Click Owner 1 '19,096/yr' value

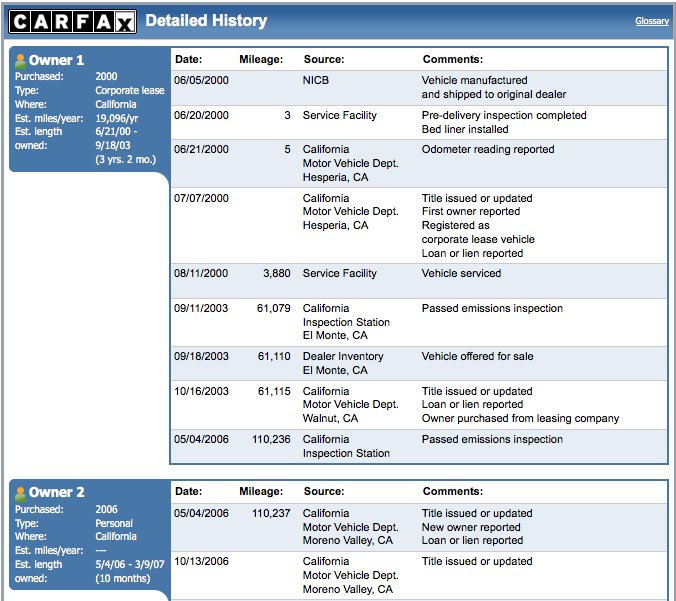(x=116, y=119)
